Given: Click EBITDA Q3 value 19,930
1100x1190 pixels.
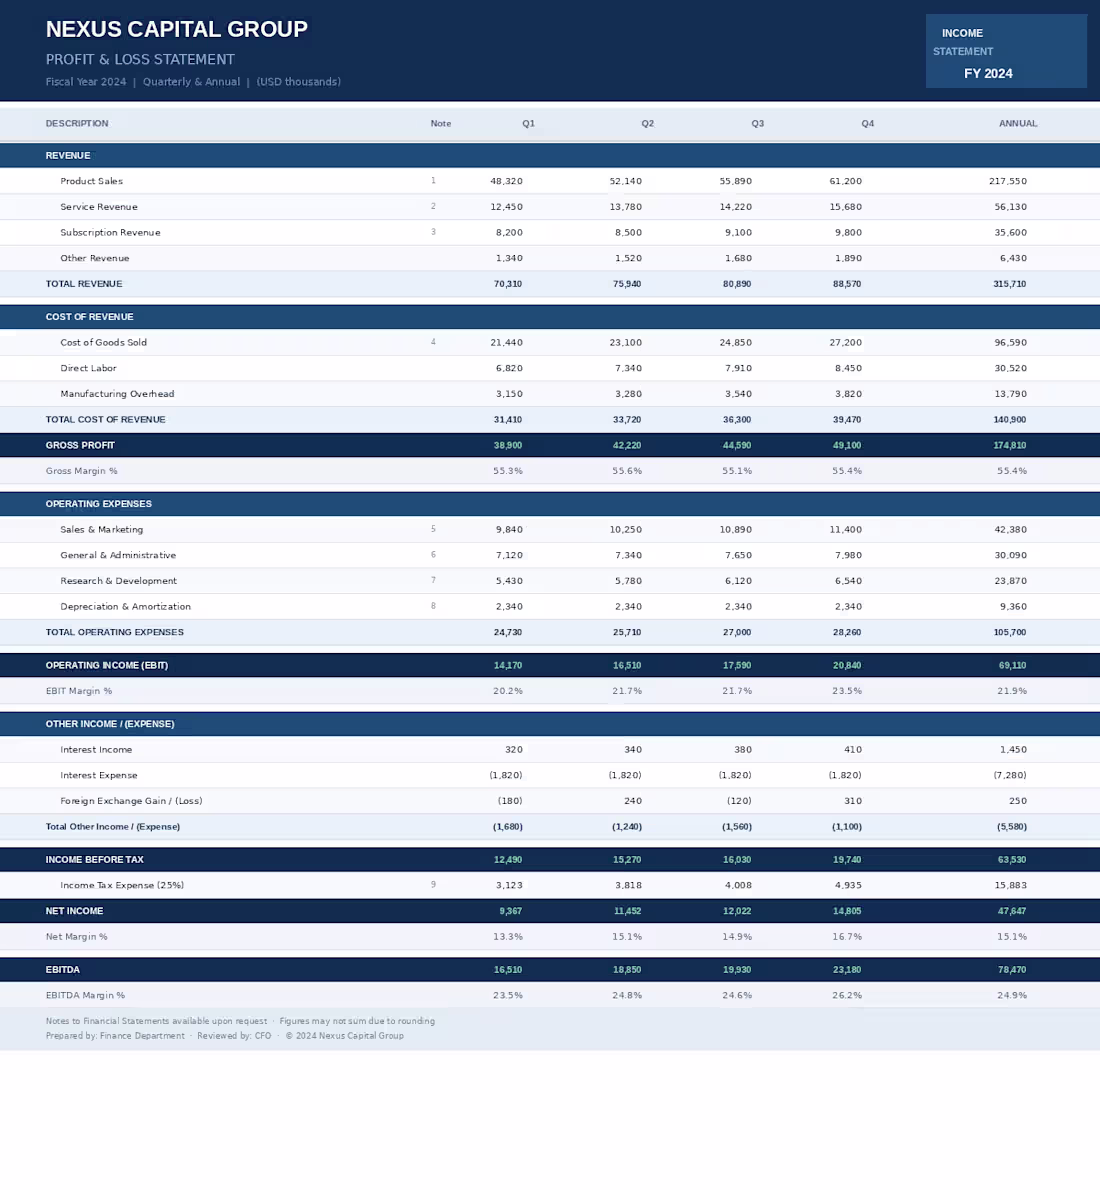Looking at the screenshot, I should pos(736,970).
